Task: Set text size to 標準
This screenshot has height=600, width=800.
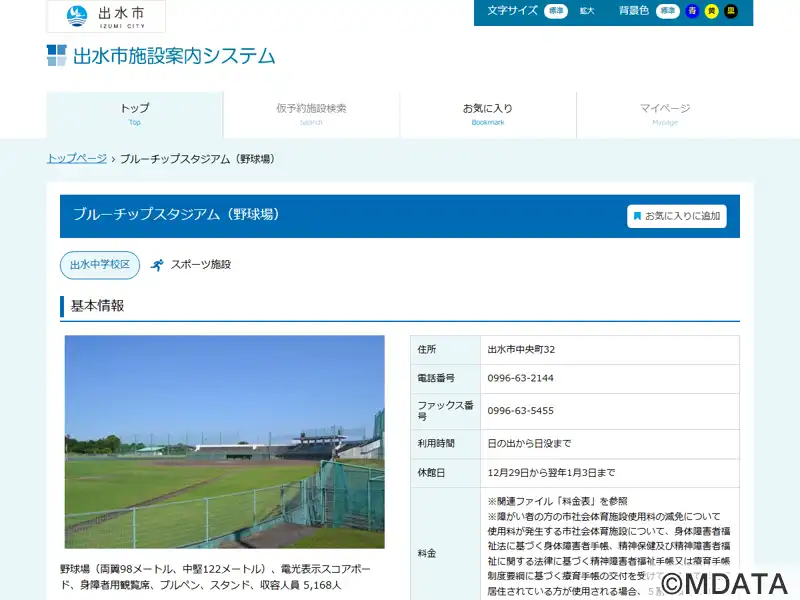Action: [556, 11]
